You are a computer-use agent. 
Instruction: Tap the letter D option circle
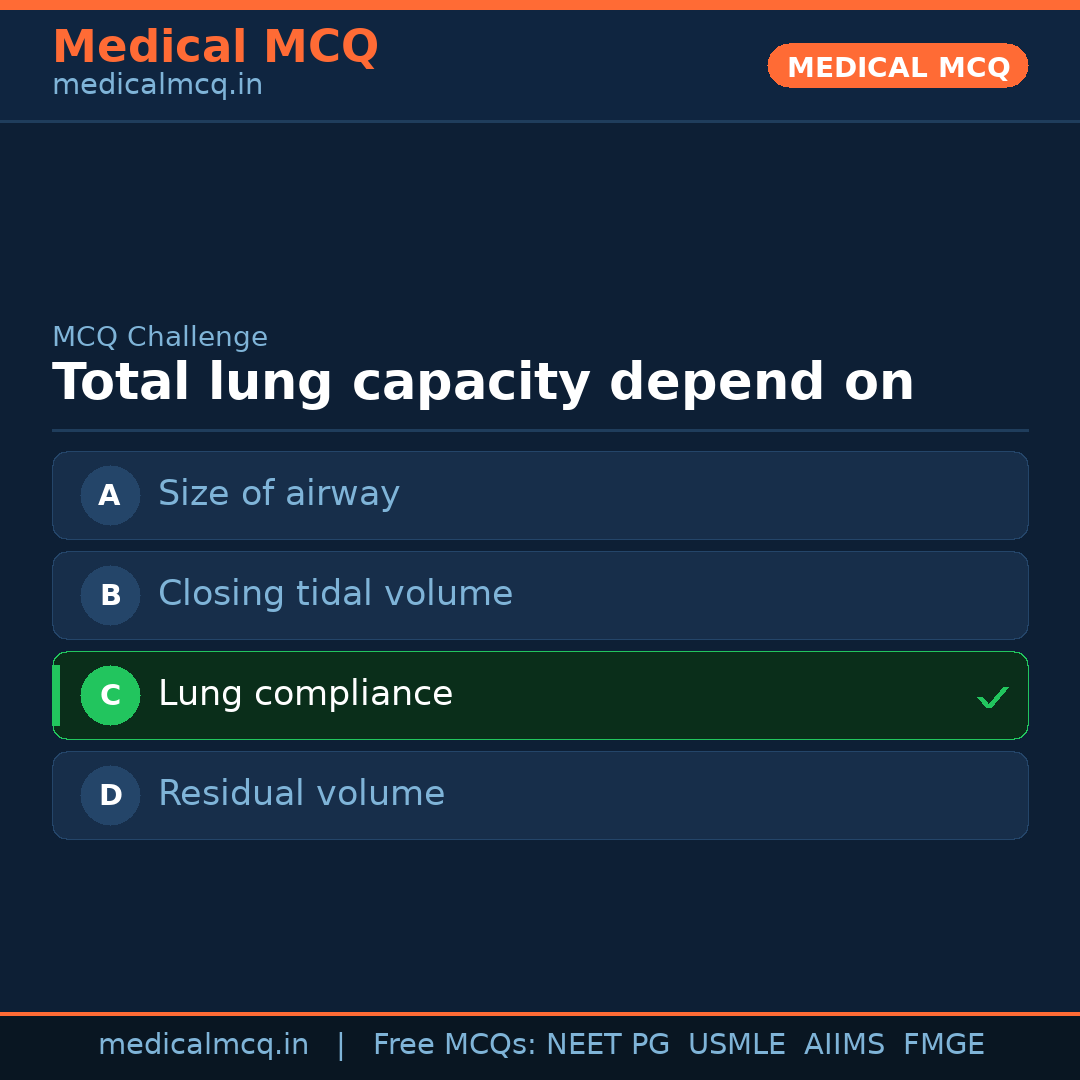click(110, 795)
